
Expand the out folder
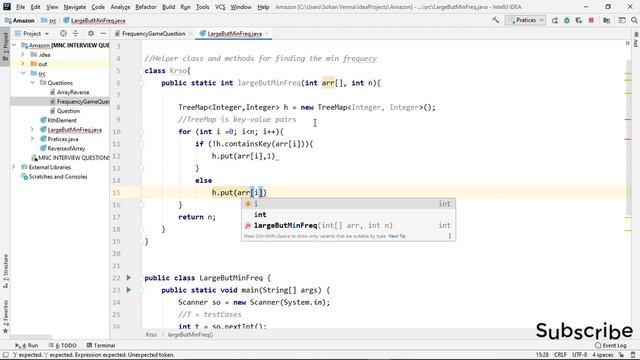coord(23,64)
